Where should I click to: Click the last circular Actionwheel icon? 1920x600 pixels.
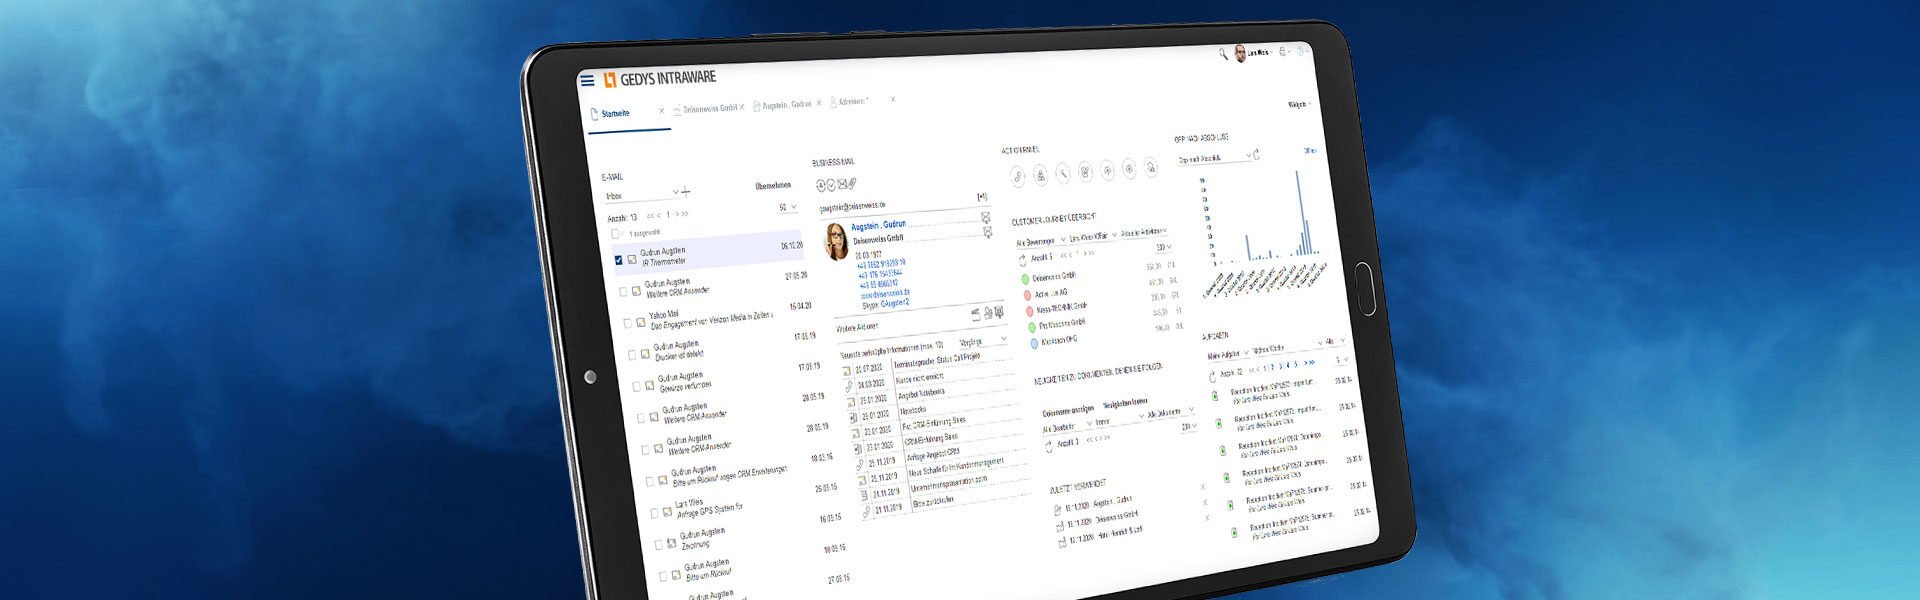(1151, 168)
